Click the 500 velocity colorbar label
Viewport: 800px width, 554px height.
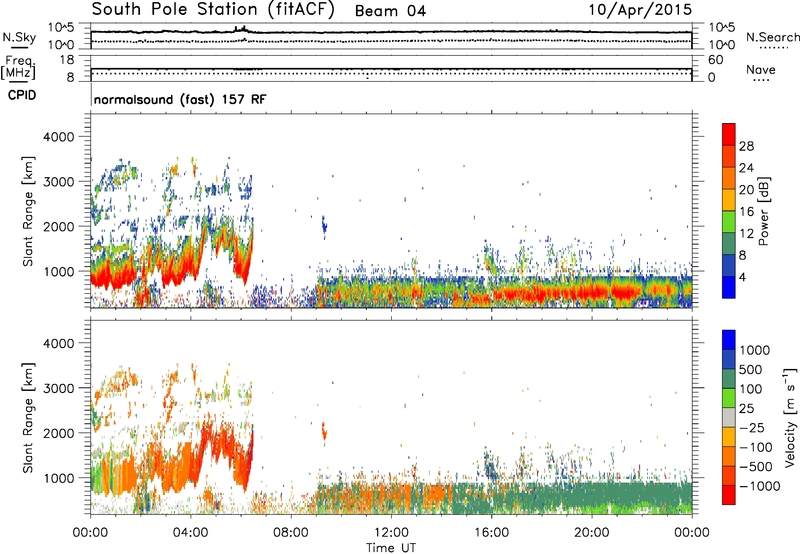(x=753, y=370)
